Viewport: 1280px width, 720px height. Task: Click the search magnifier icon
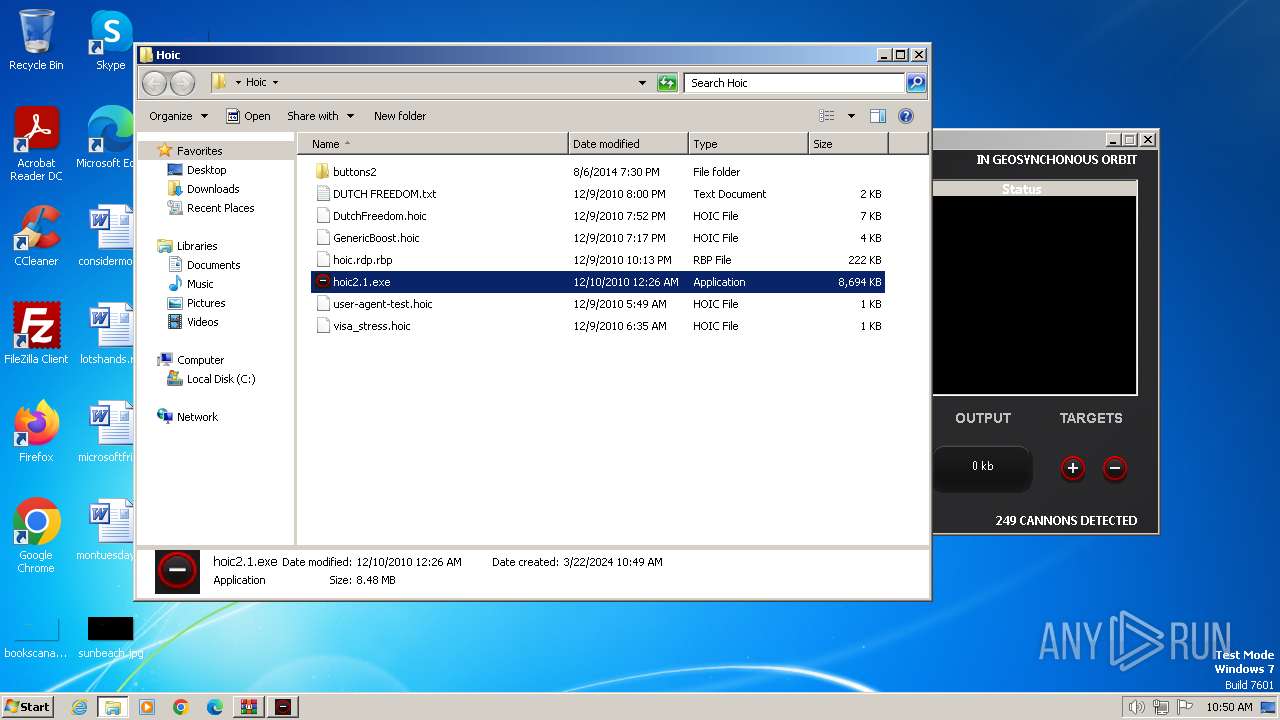pos(915,83)
